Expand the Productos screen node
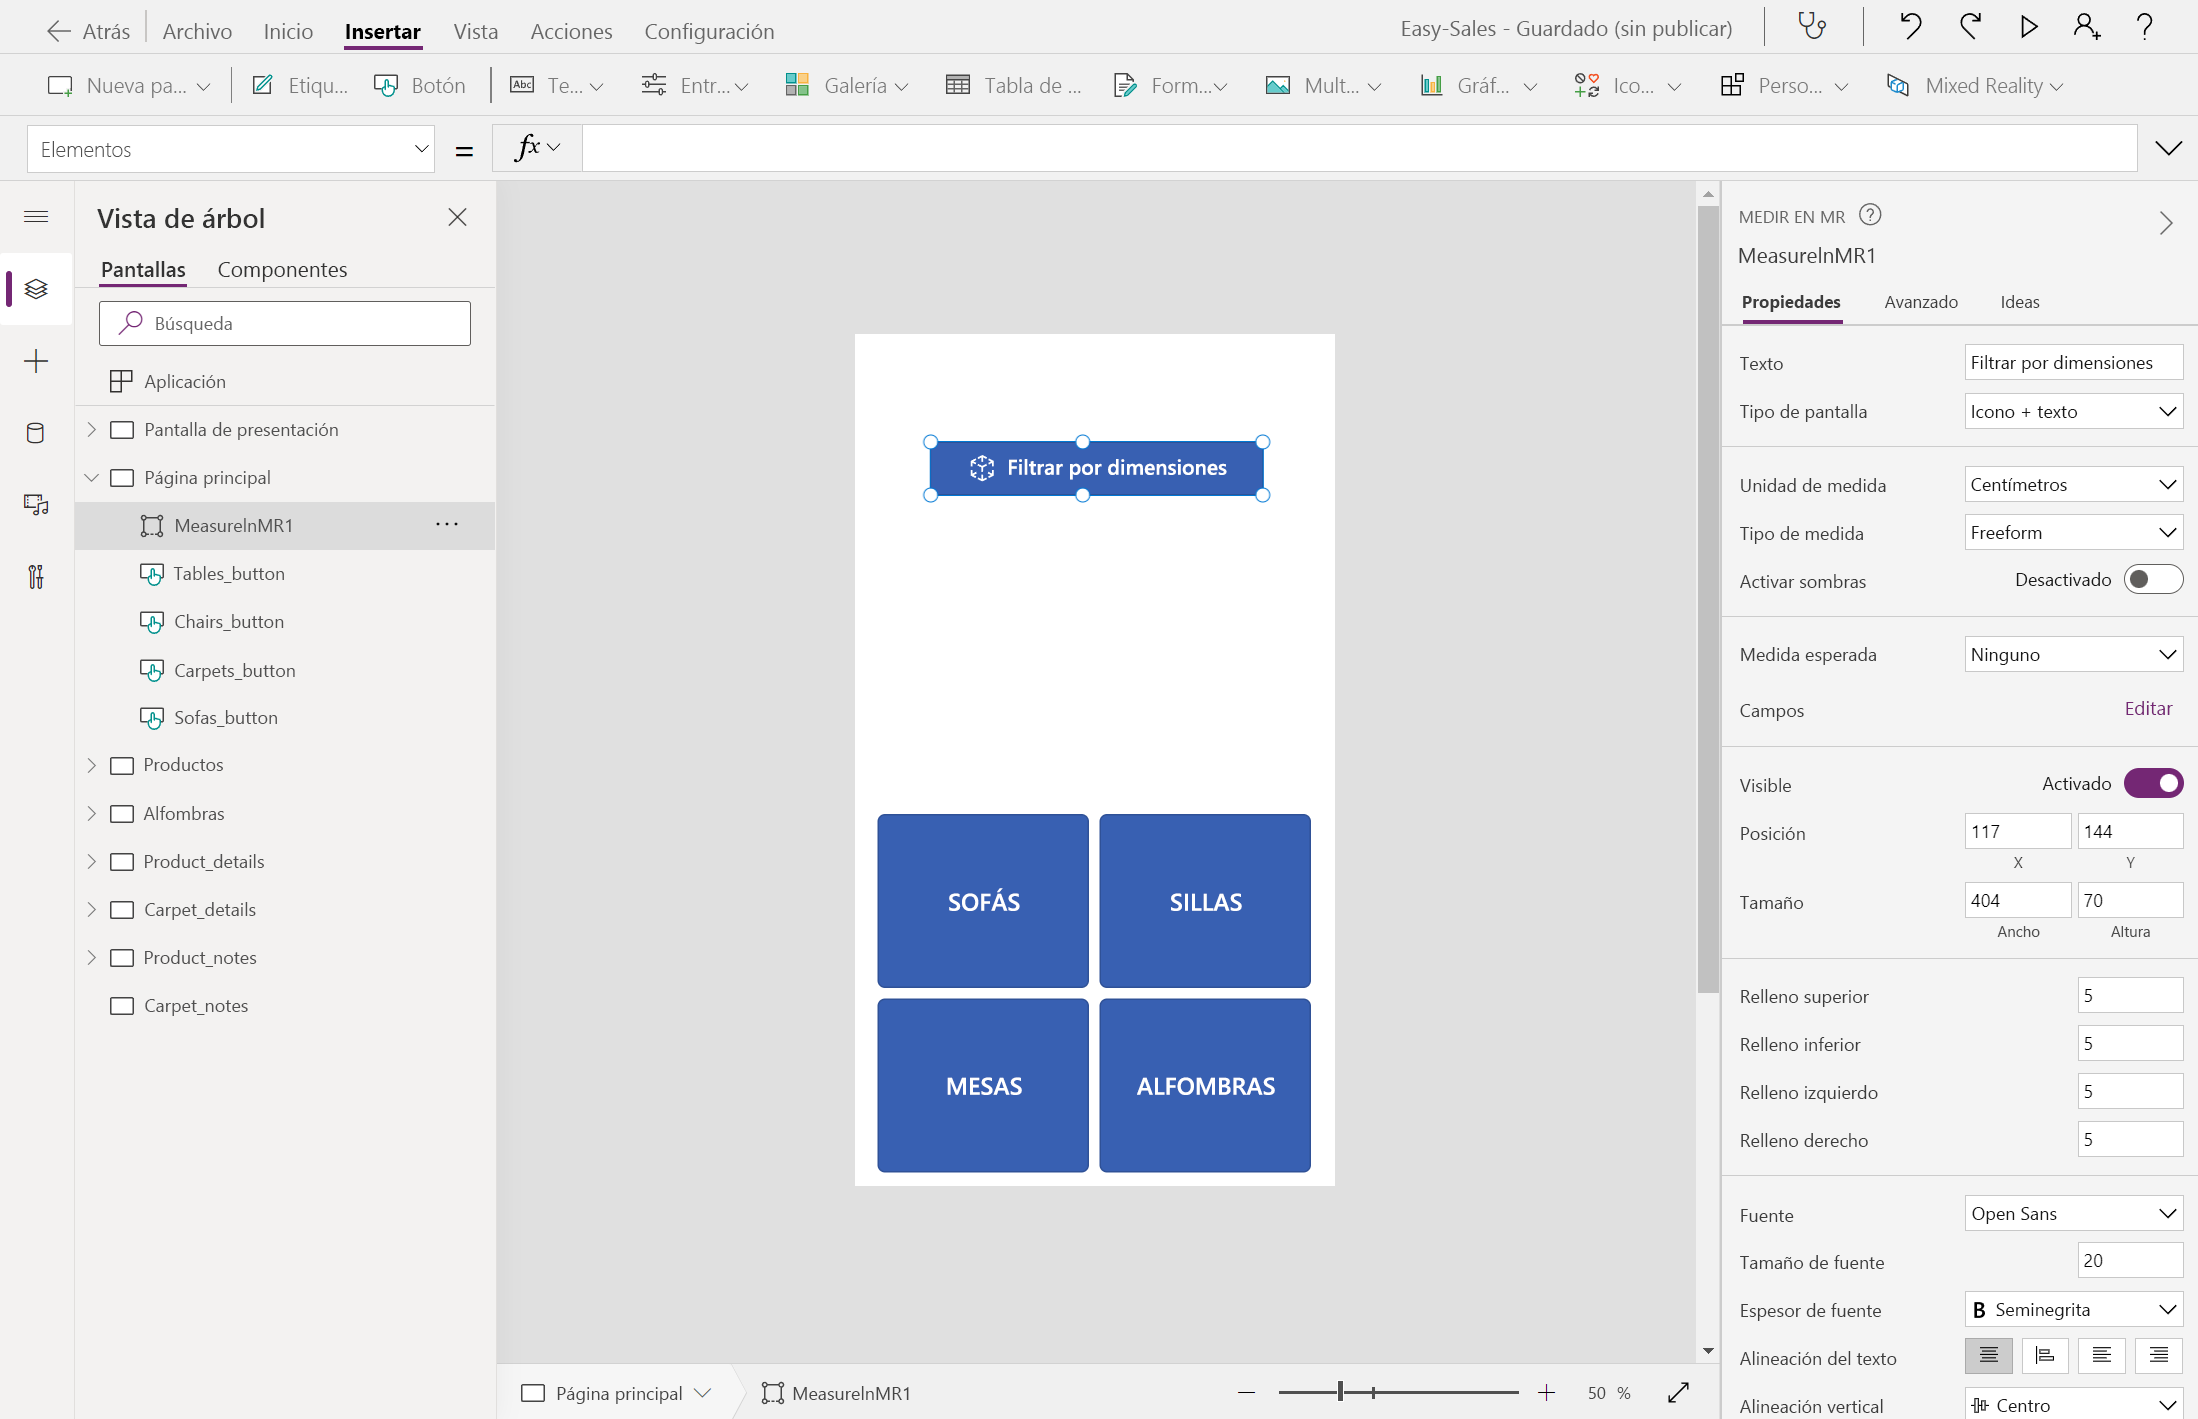2198x1419 pixels. (x=92, y=765)
